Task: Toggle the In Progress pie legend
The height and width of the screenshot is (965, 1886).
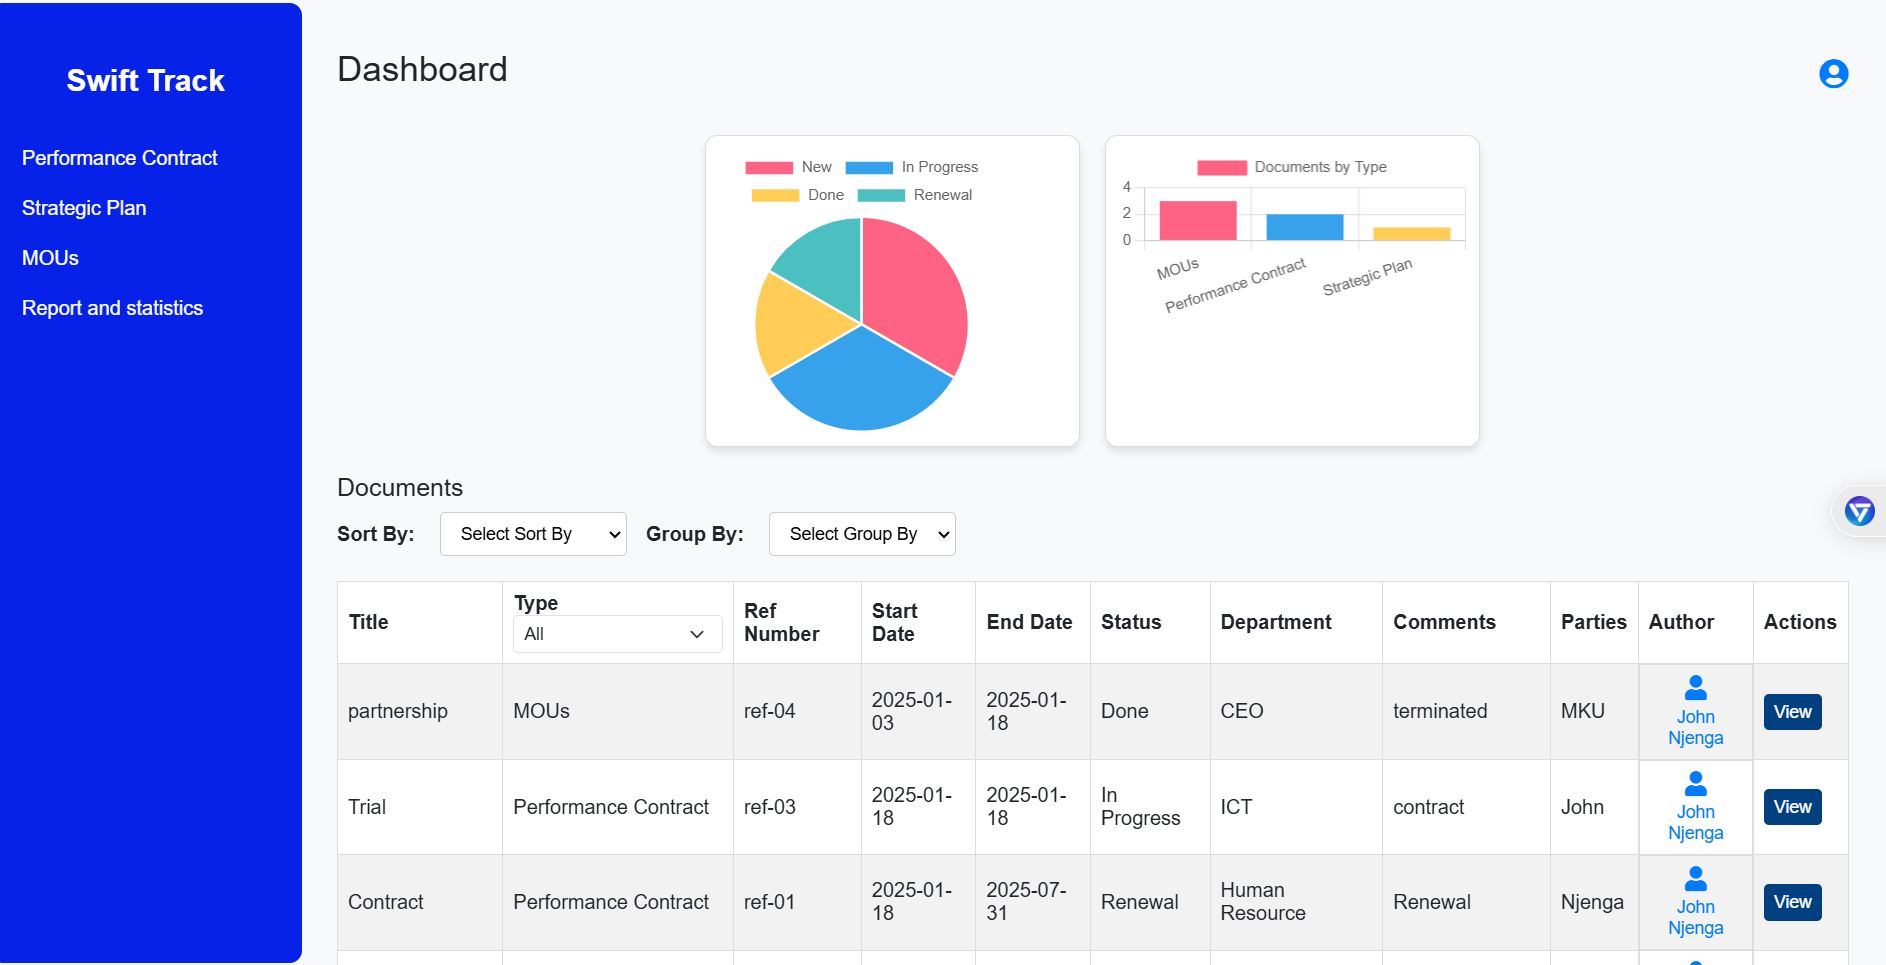Action: pos(869,168)
